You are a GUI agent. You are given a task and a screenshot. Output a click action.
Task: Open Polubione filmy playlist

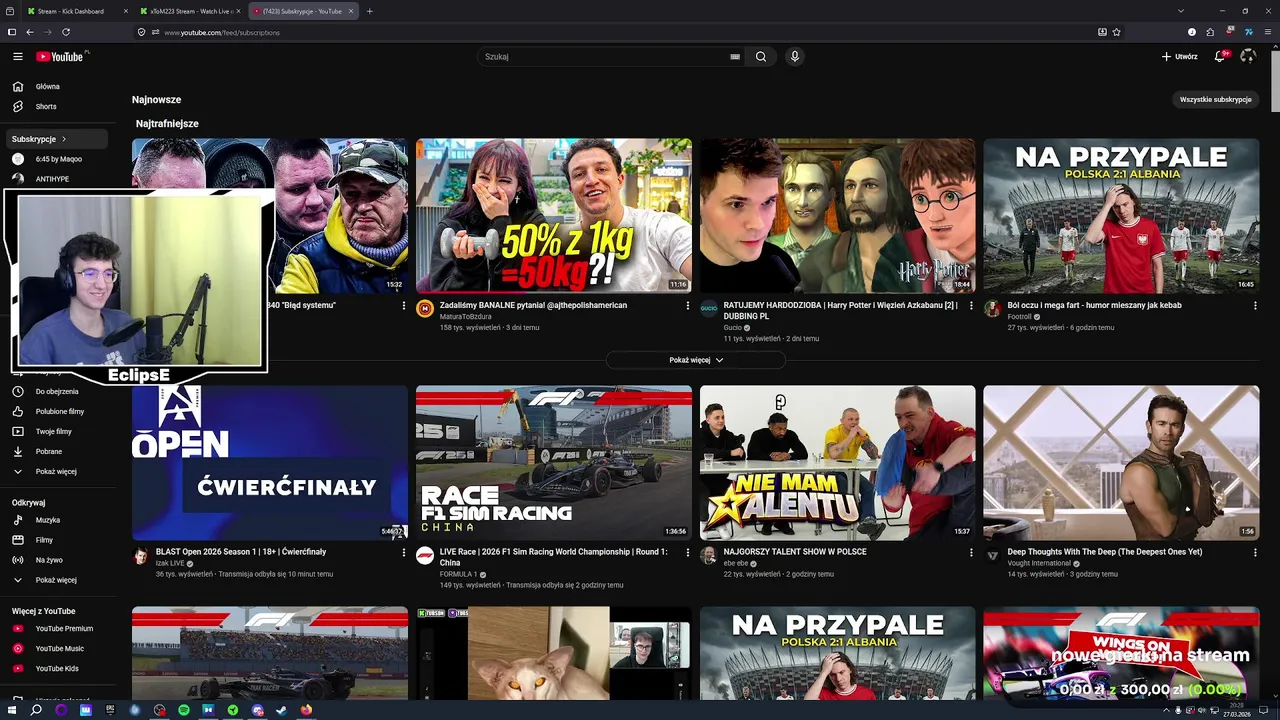[x=58, y=412]
